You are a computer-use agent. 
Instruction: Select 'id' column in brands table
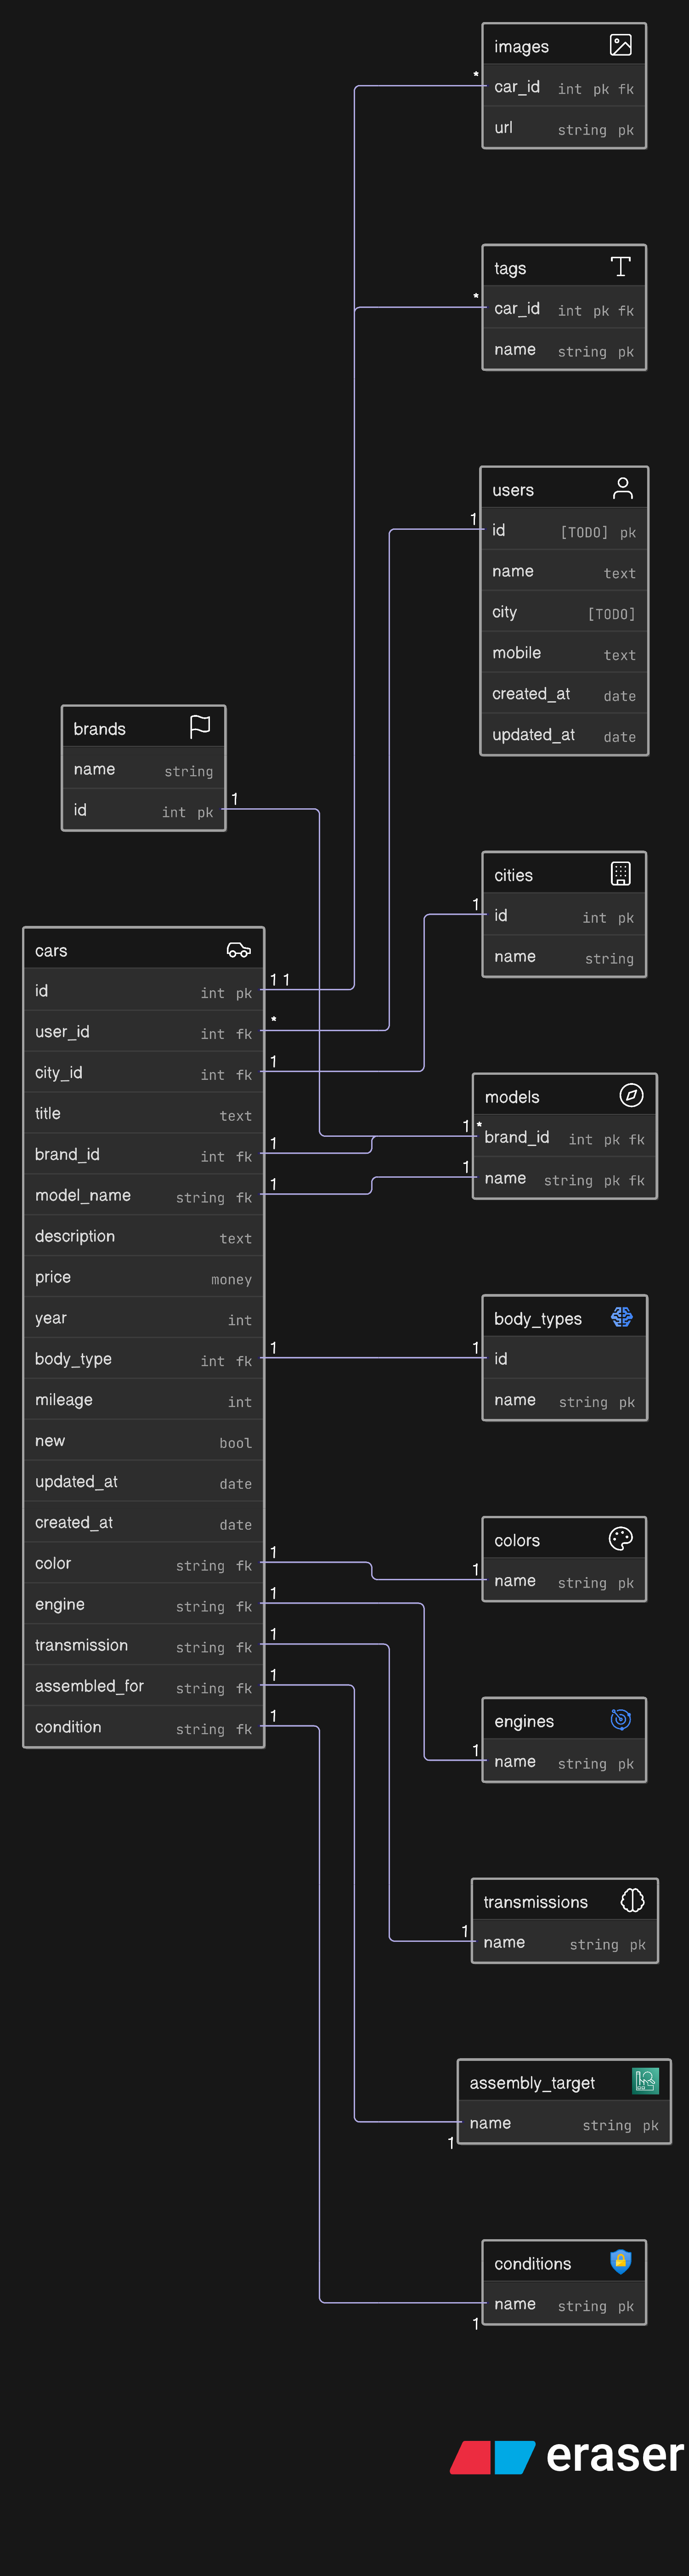tap(143, 810)
